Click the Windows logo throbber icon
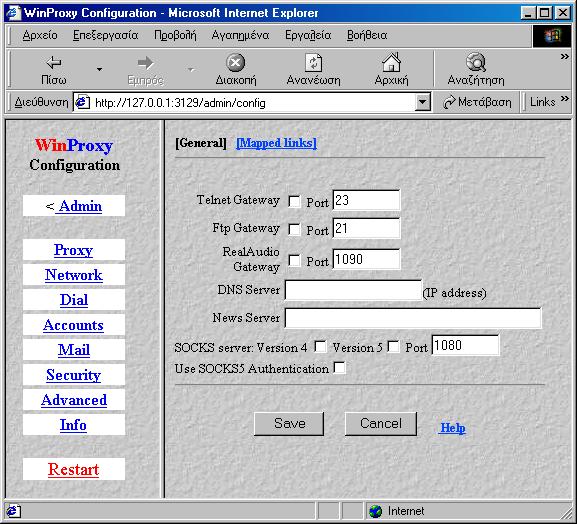 552,36
